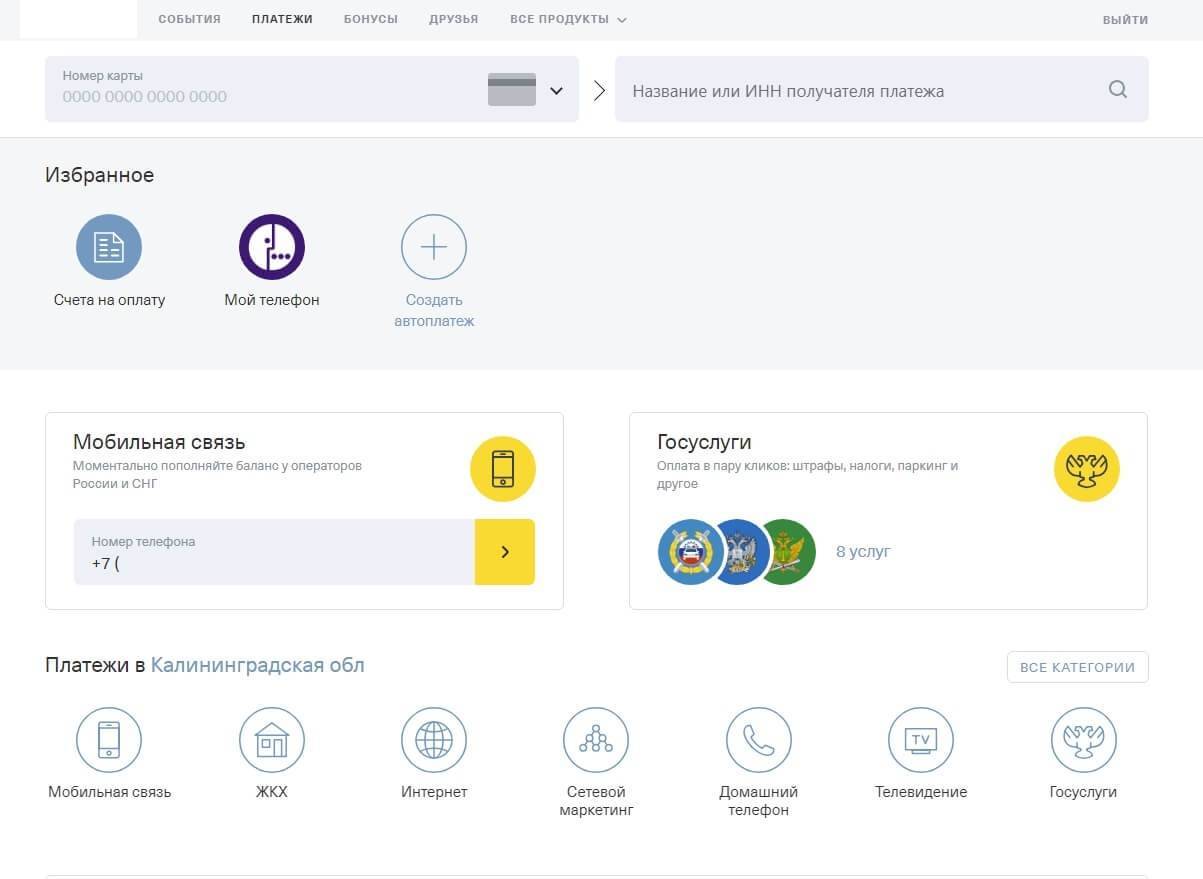Open the Бонусы menu item

[370, 19]
